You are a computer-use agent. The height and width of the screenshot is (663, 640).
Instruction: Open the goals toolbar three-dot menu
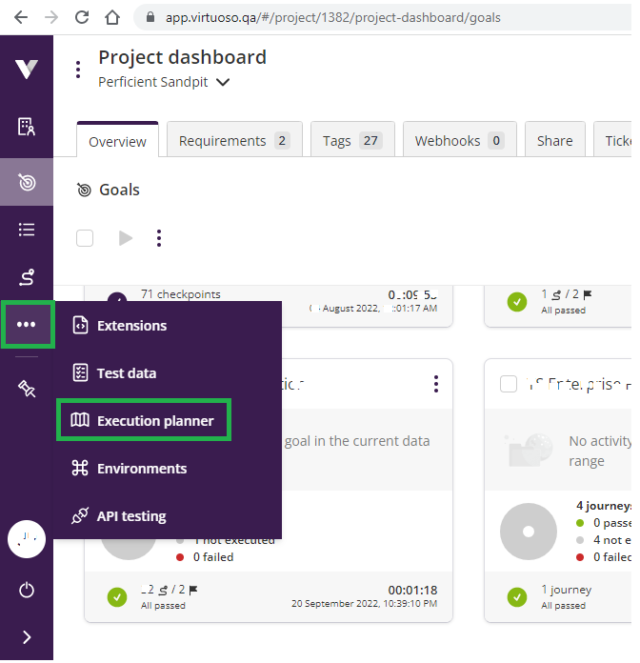pos(159,238)
